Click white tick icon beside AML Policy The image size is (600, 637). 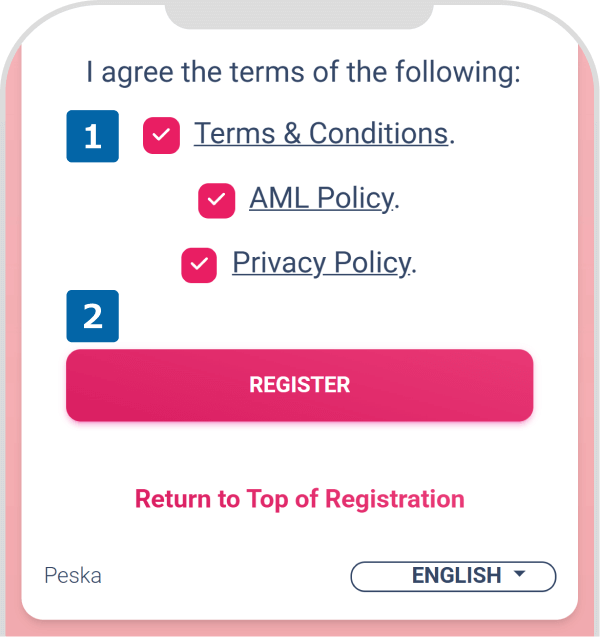pos(216,200)
